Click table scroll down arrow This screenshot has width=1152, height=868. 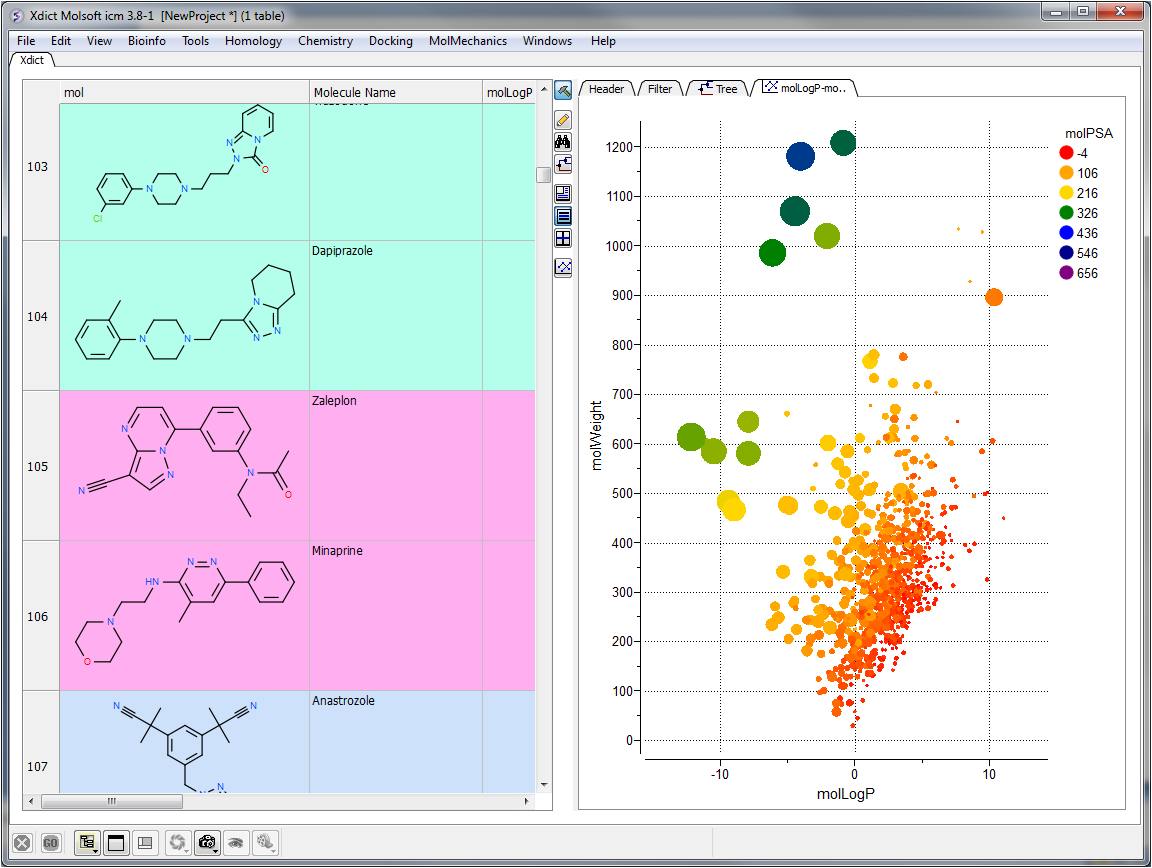click(x=544, y=785)
